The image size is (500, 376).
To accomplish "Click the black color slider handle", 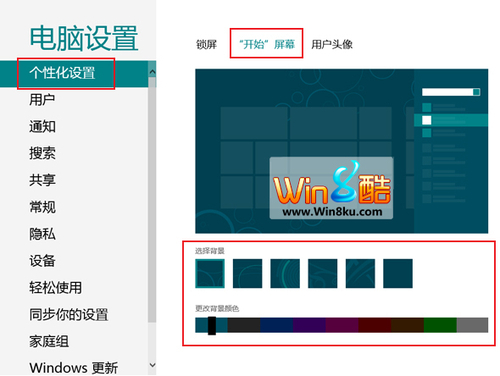I will 212,326.
